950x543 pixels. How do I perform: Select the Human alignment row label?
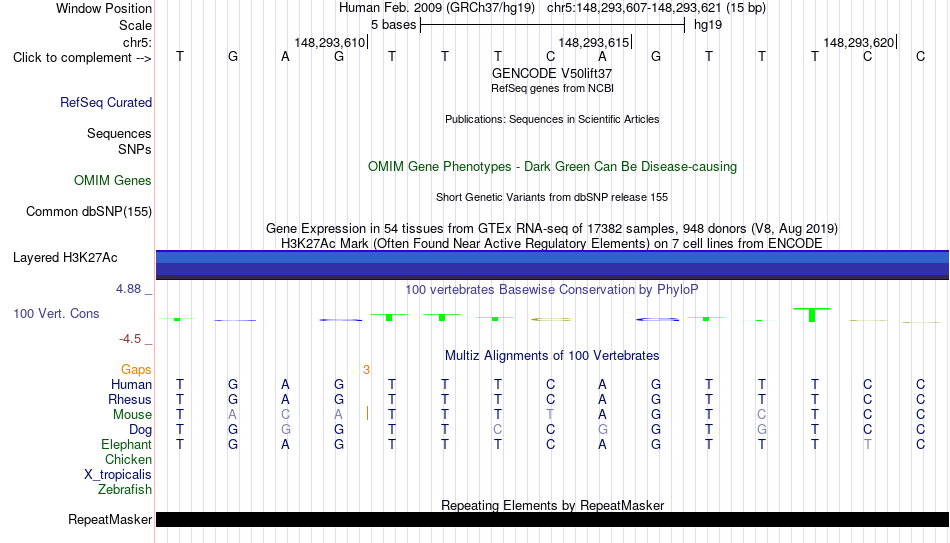(x=131, y=385)
